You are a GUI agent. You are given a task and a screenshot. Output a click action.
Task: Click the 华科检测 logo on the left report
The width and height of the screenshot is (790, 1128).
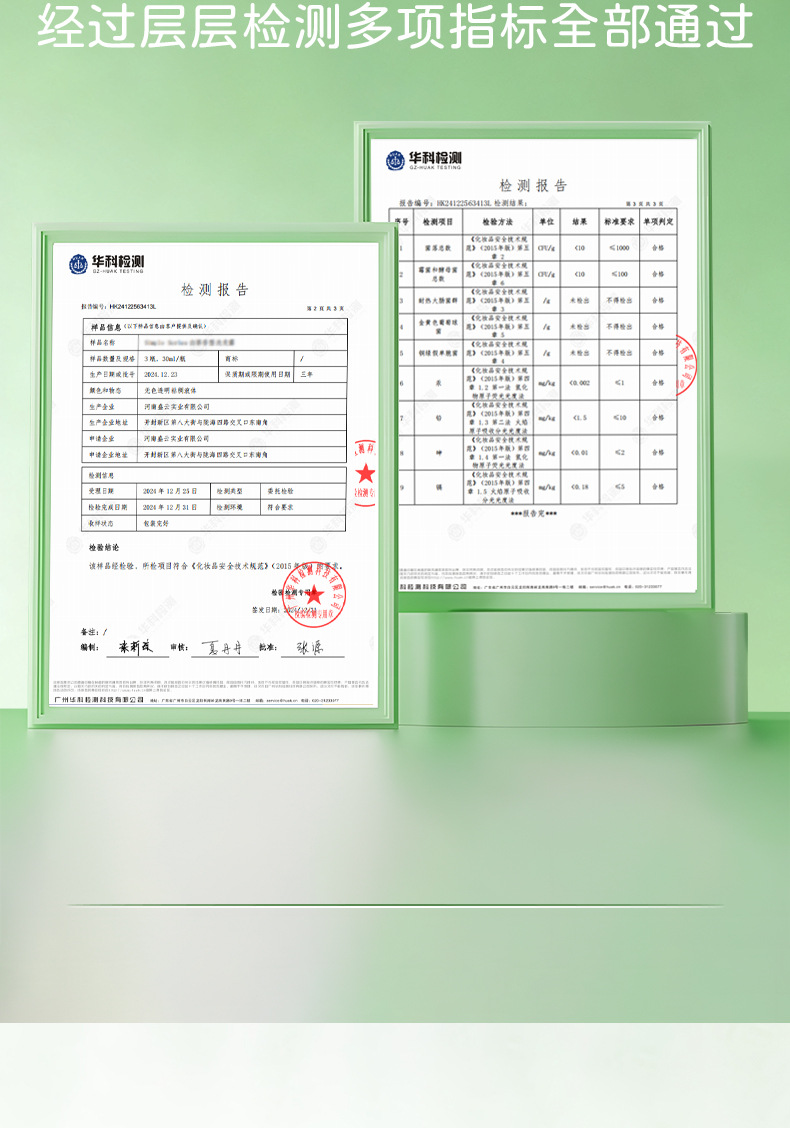click(x=106, y=263)
